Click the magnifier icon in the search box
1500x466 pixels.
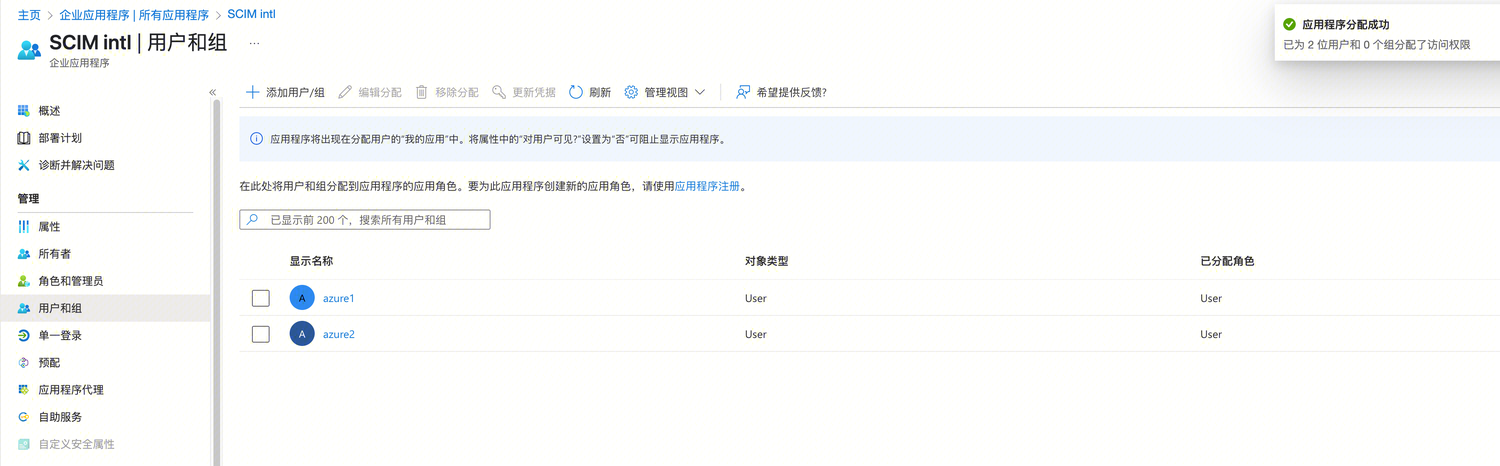click(x=253, y=219)
